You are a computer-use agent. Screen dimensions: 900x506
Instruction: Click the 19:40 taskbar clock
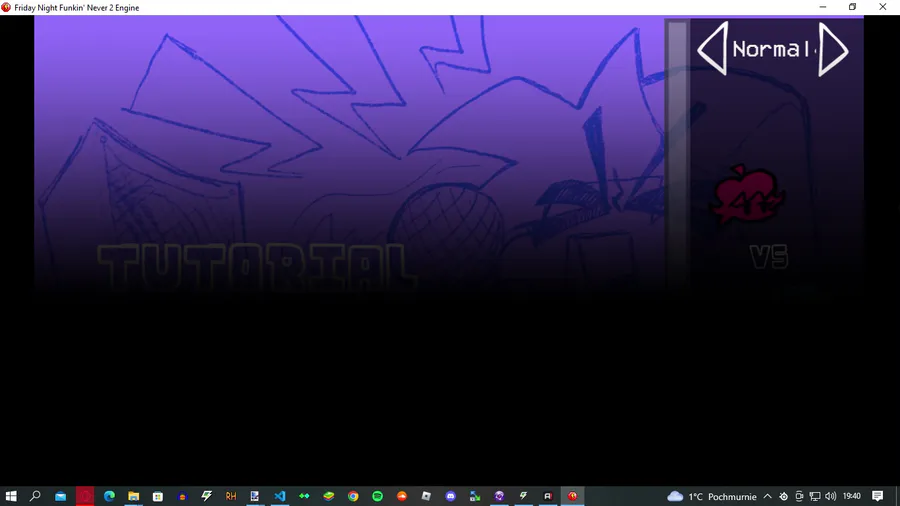(x=852, y=496)
